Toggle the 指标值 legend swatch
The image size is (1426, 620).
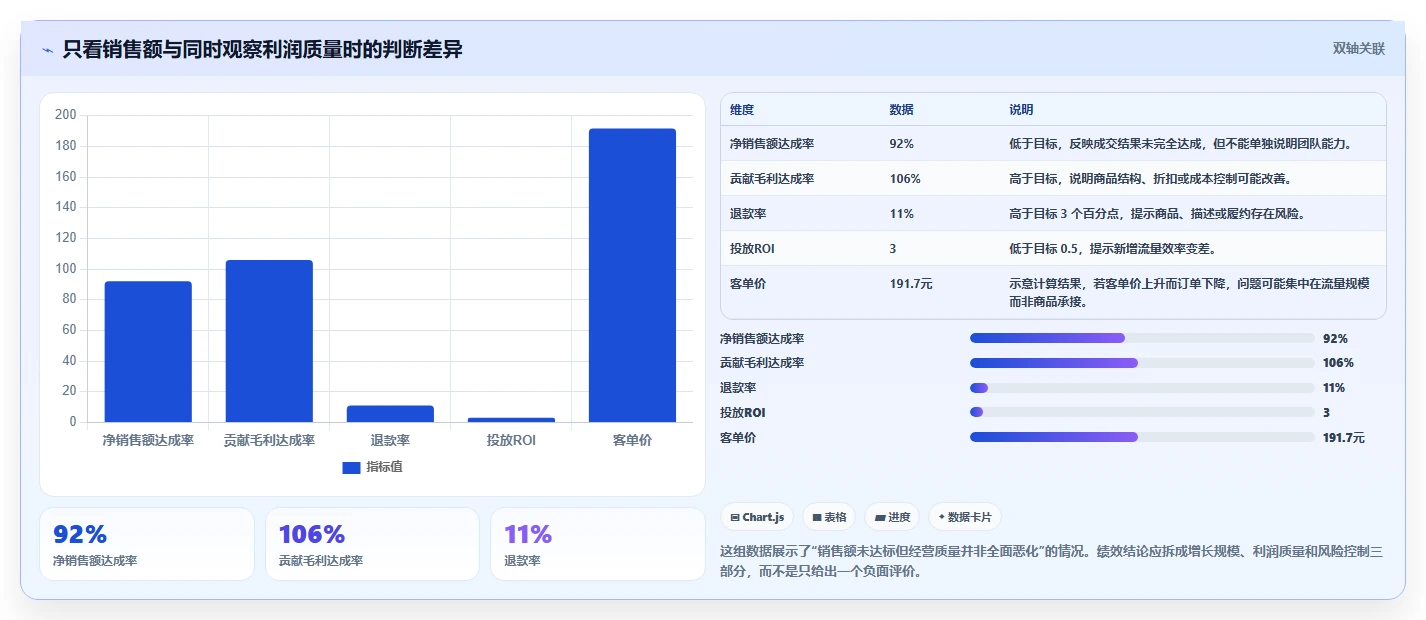[351, 467]
